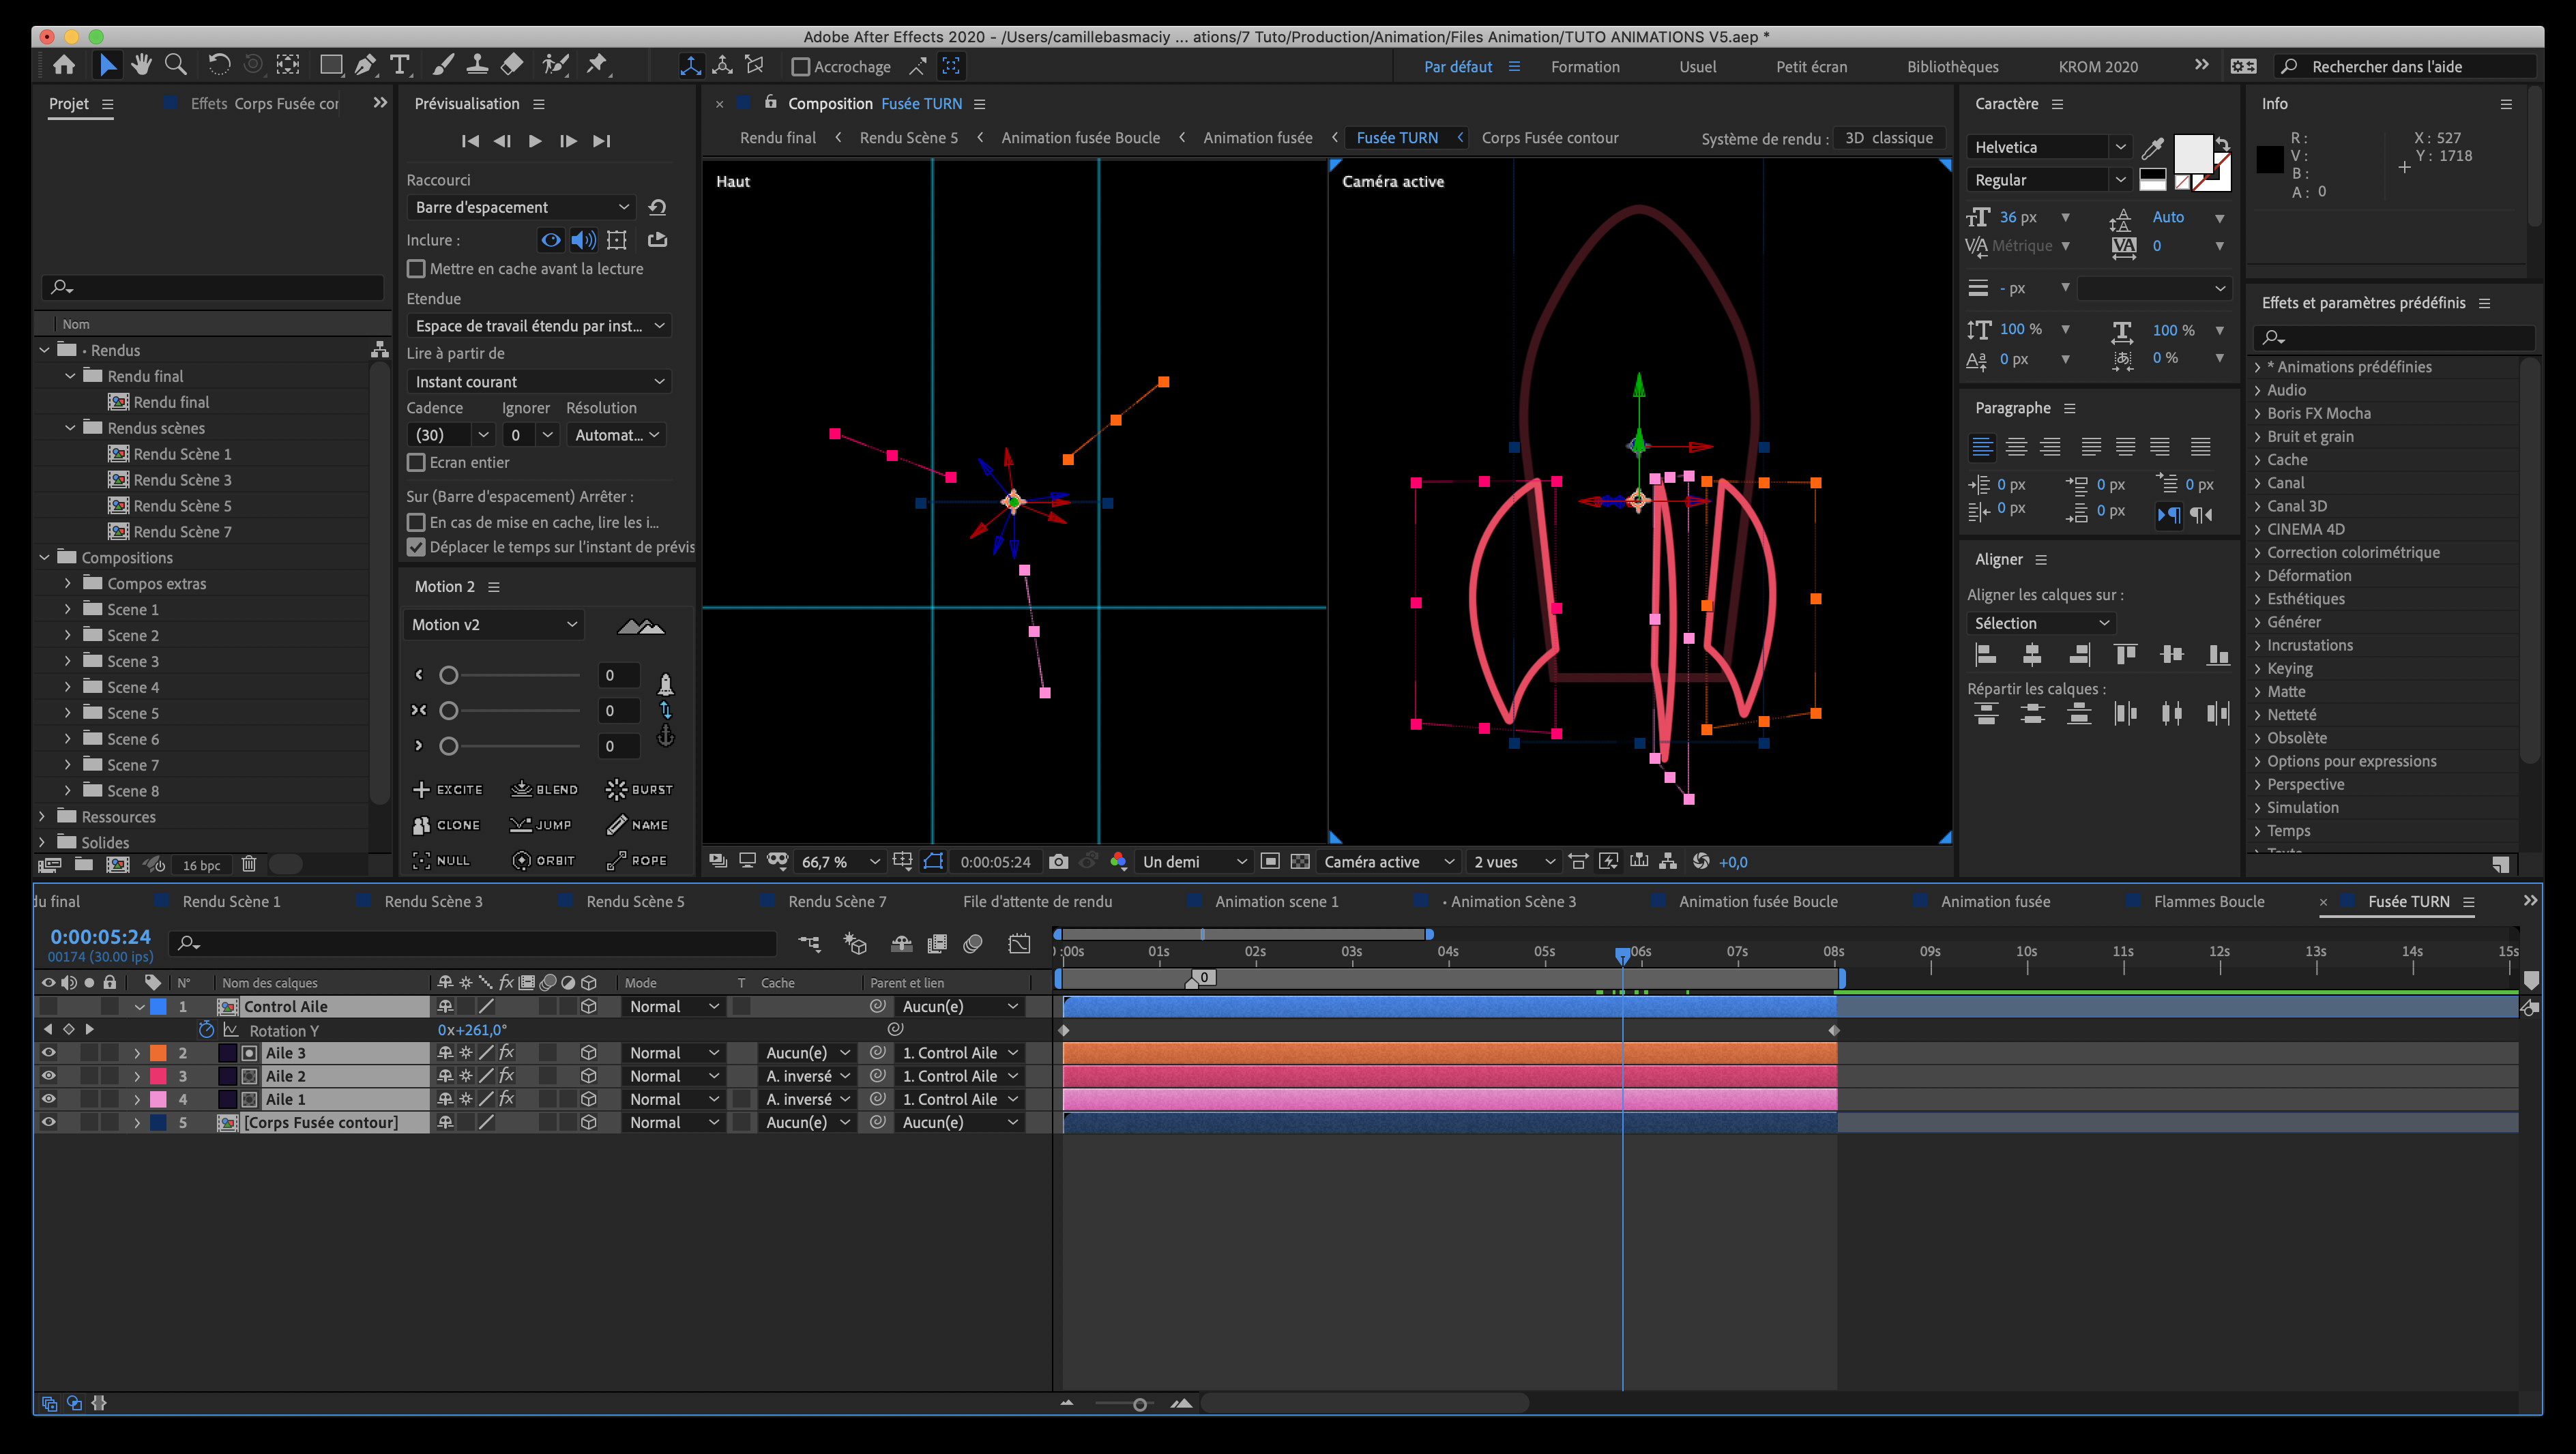Screen dimensions: 2576x1454
Task: Hide the Aile 2 layer
Action: pyautogui.click(x=48, y=1075)
